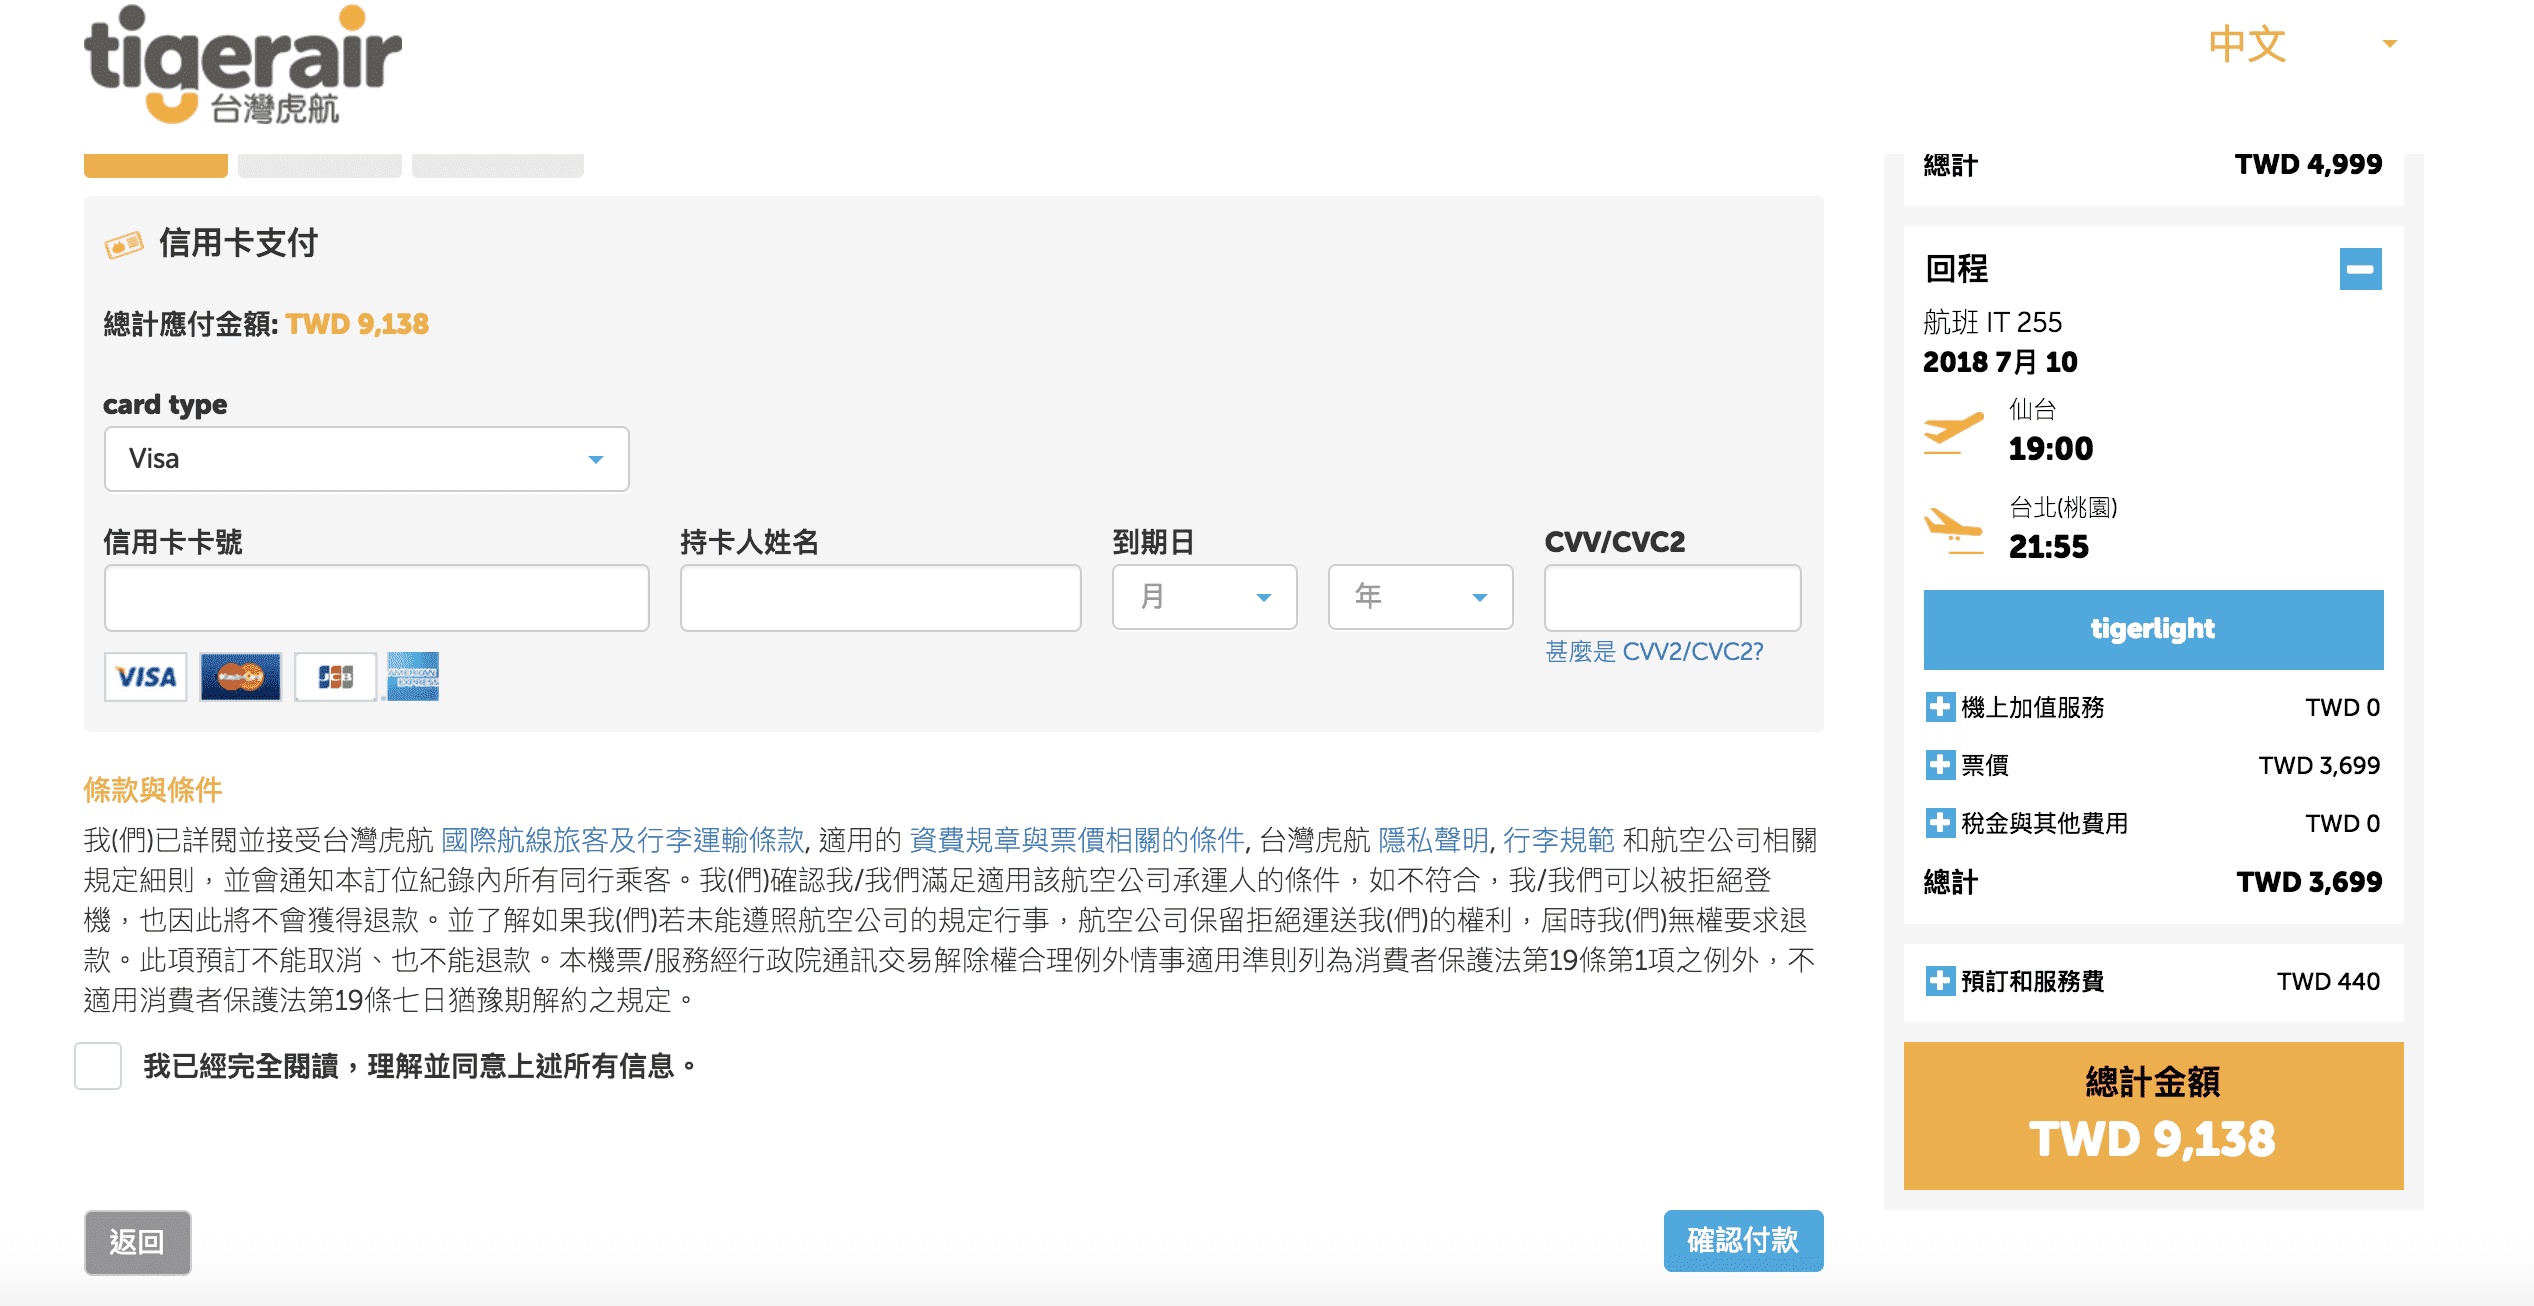Expand 票價 plus icon
This screenshot has width=2534, height=1306.
[x=1940, y=765]
